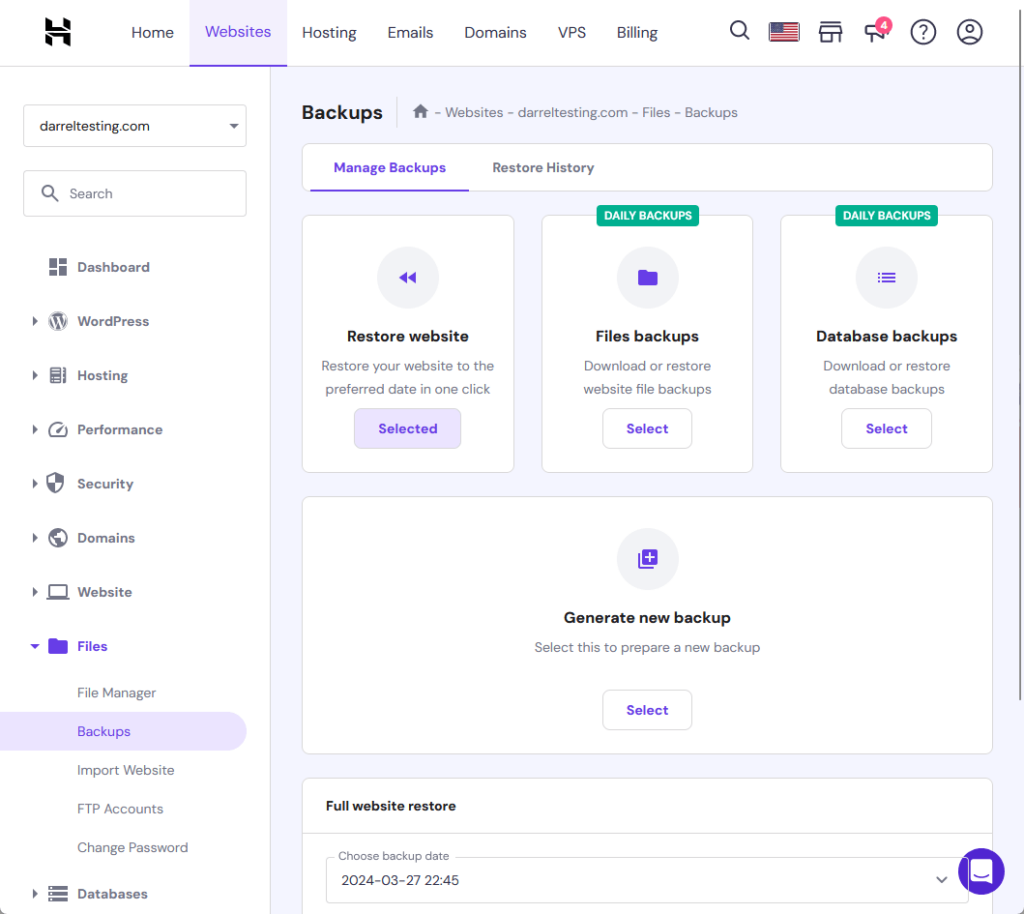This screenshot has height=914, width=1024.
Task: Click the WordPress logo icon
Action: (x=57, y=321)
